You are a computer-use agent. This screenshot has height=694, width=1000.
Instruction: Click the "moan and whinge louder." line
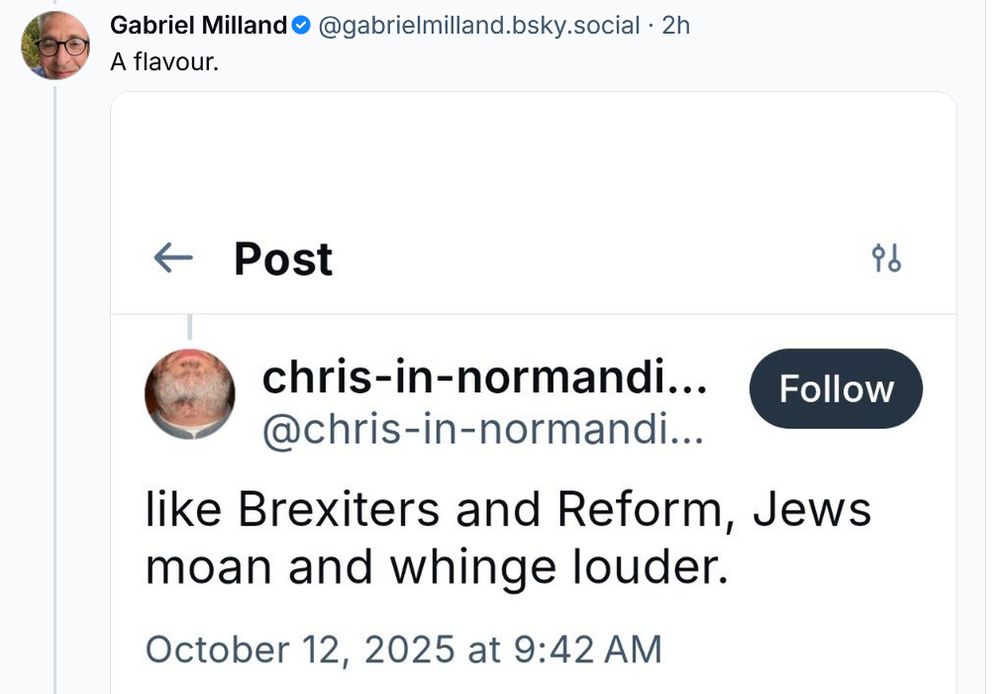433,568
